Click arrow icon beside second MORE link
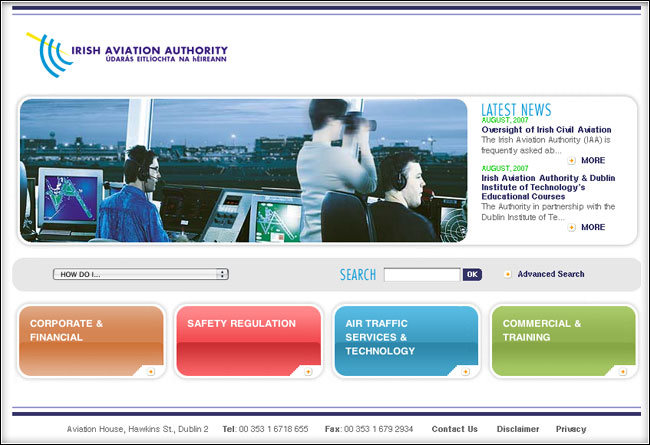 pyautogui.click(x=572, y=227)
